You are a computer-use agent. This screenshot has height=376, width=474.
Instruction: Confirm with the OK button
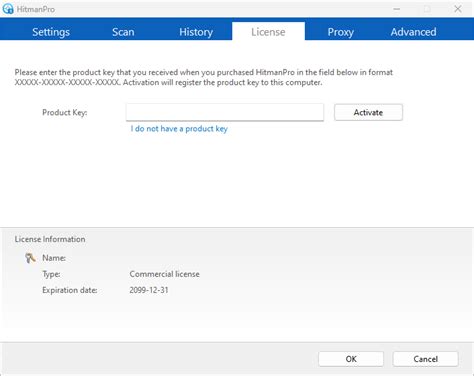pyautogui.click(x=351, y=359)
